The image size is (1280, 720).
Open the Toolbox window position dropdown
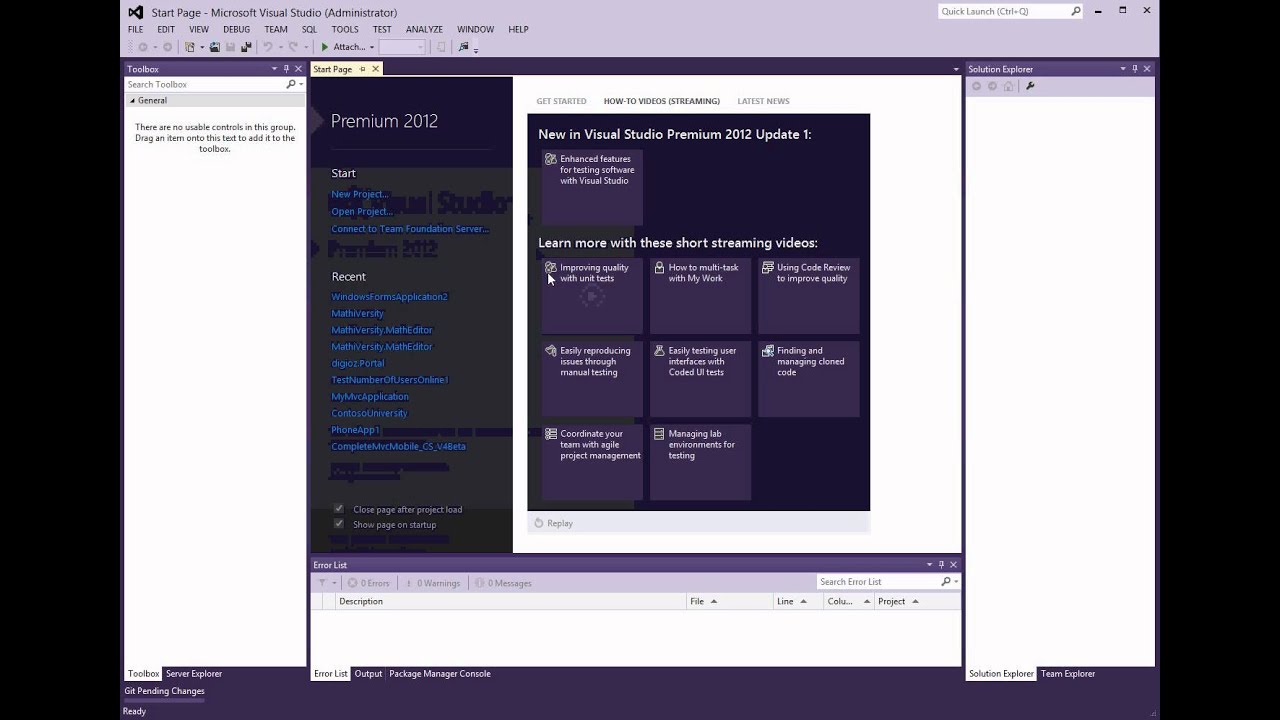tap(274, 69)
